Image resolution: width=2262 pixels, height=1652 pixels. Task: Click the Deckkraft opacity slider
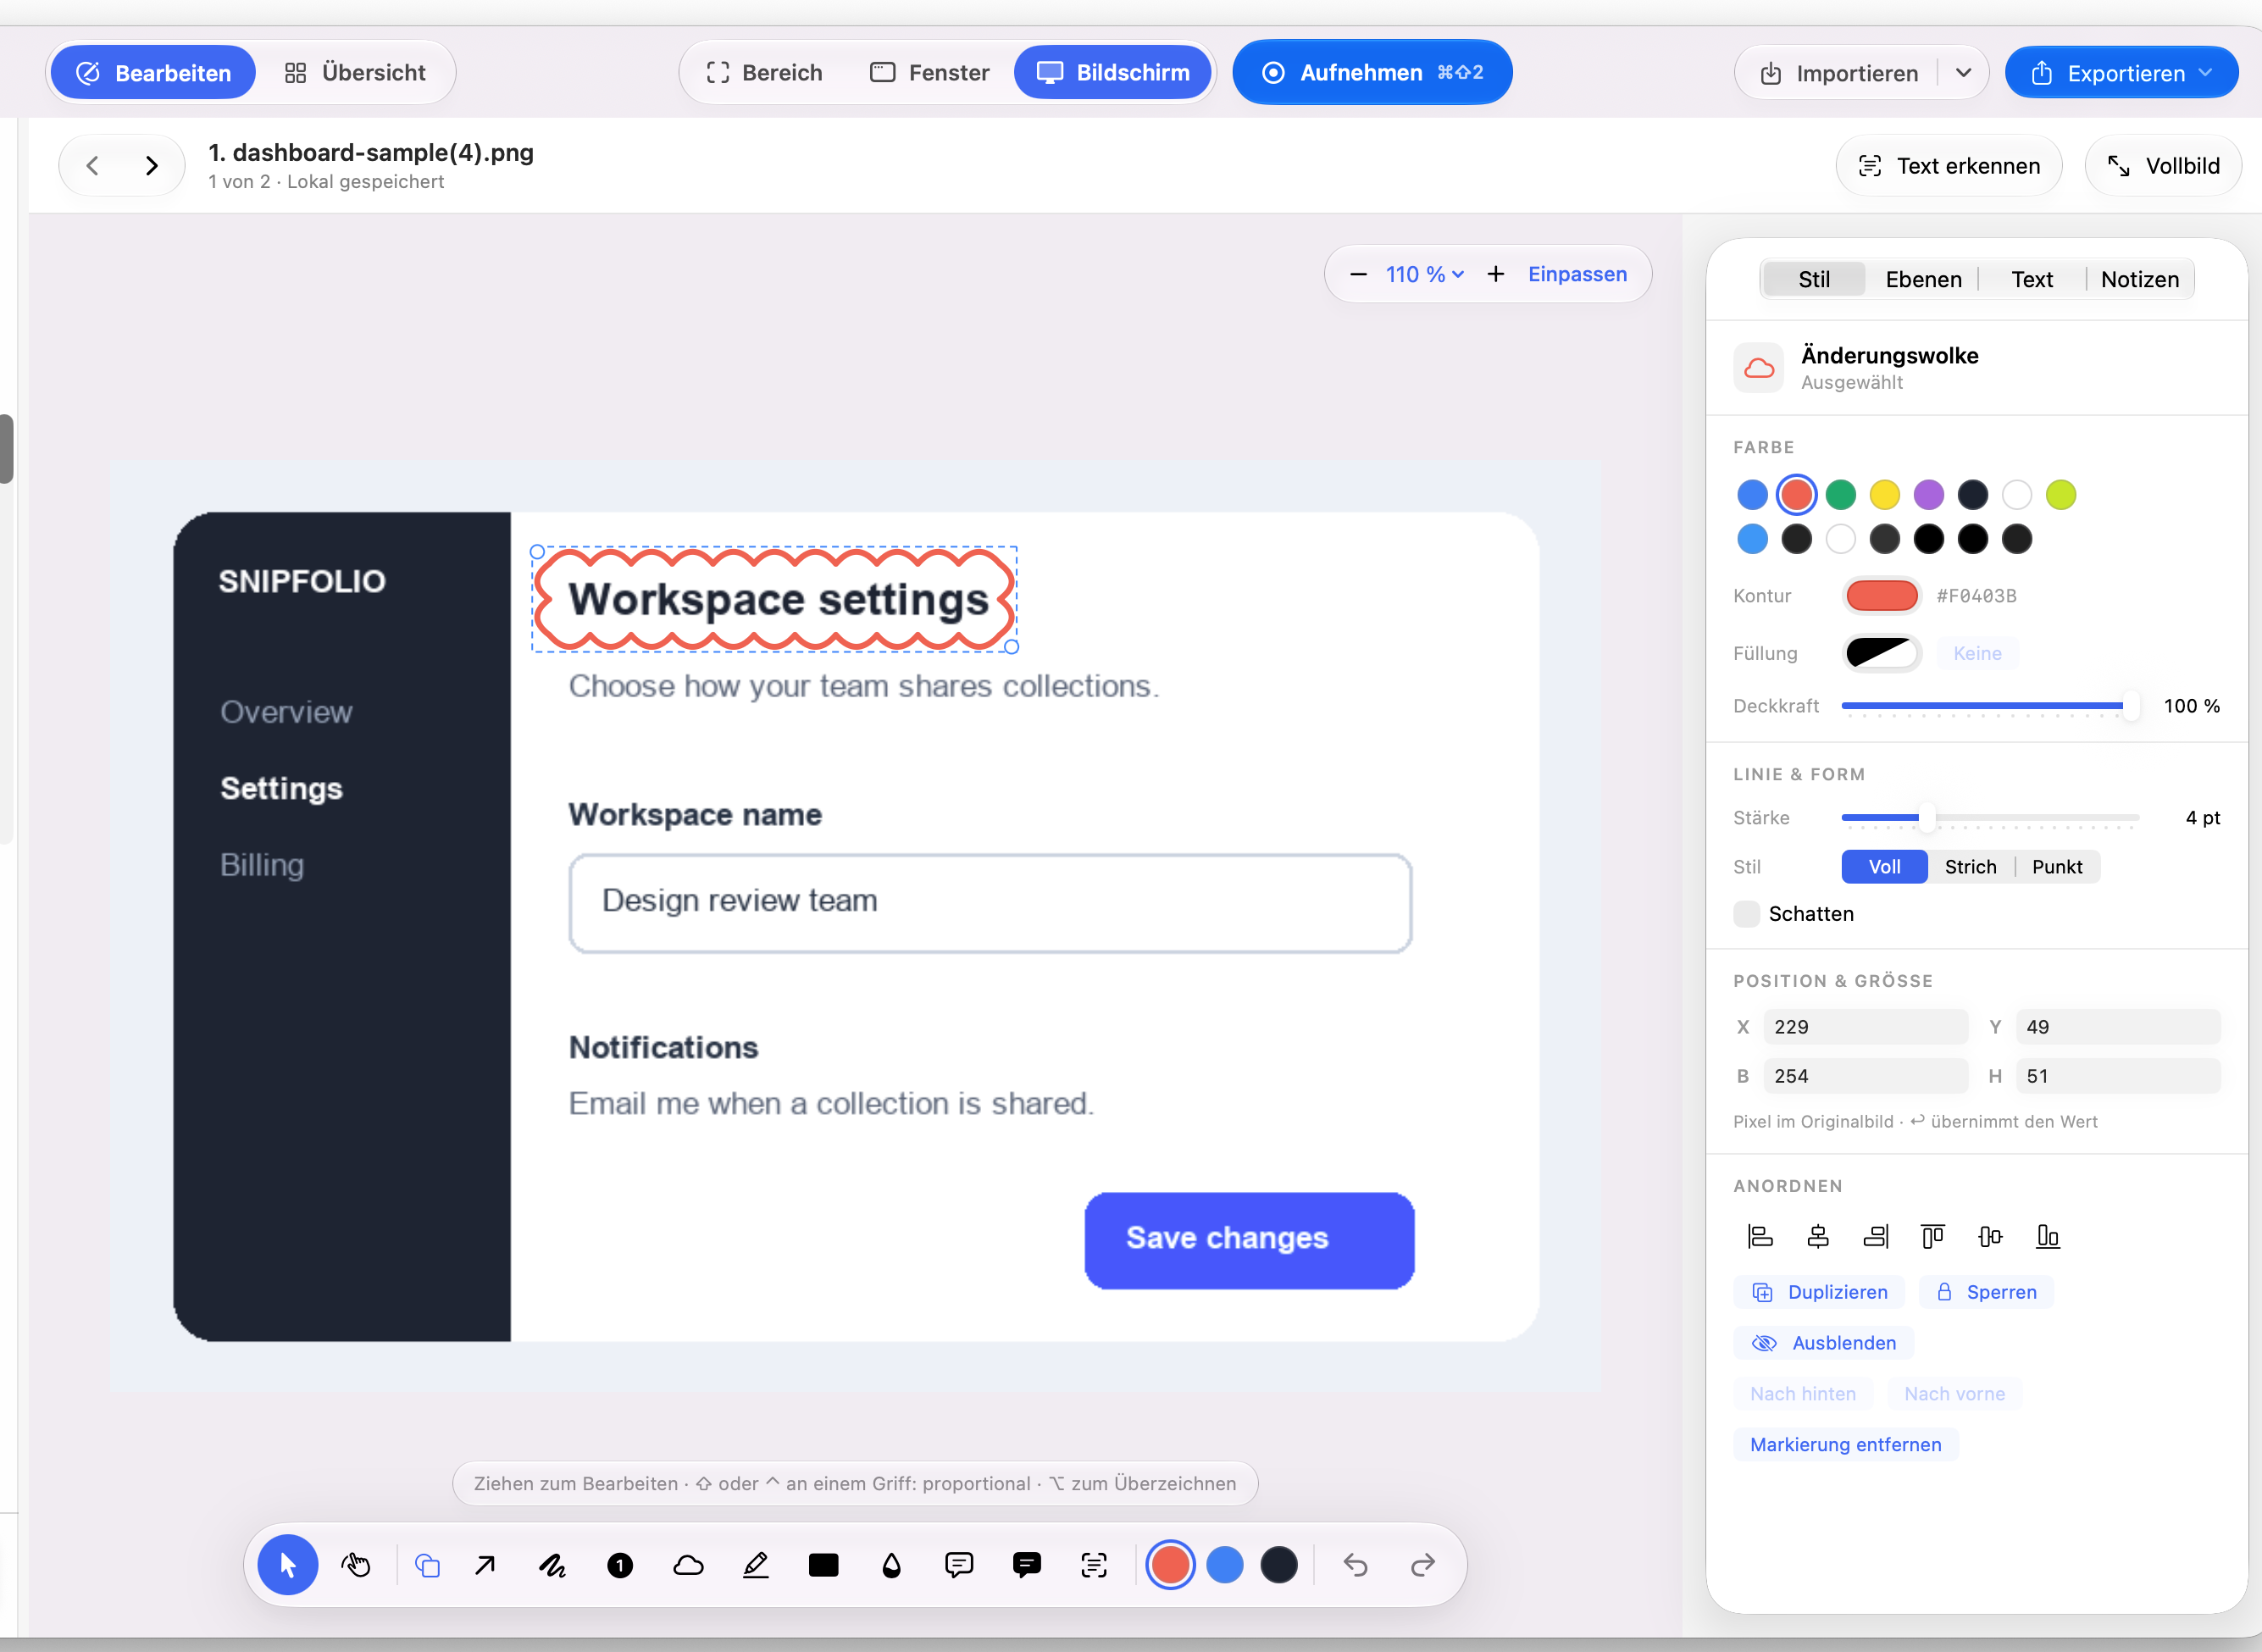[1991, 706]
